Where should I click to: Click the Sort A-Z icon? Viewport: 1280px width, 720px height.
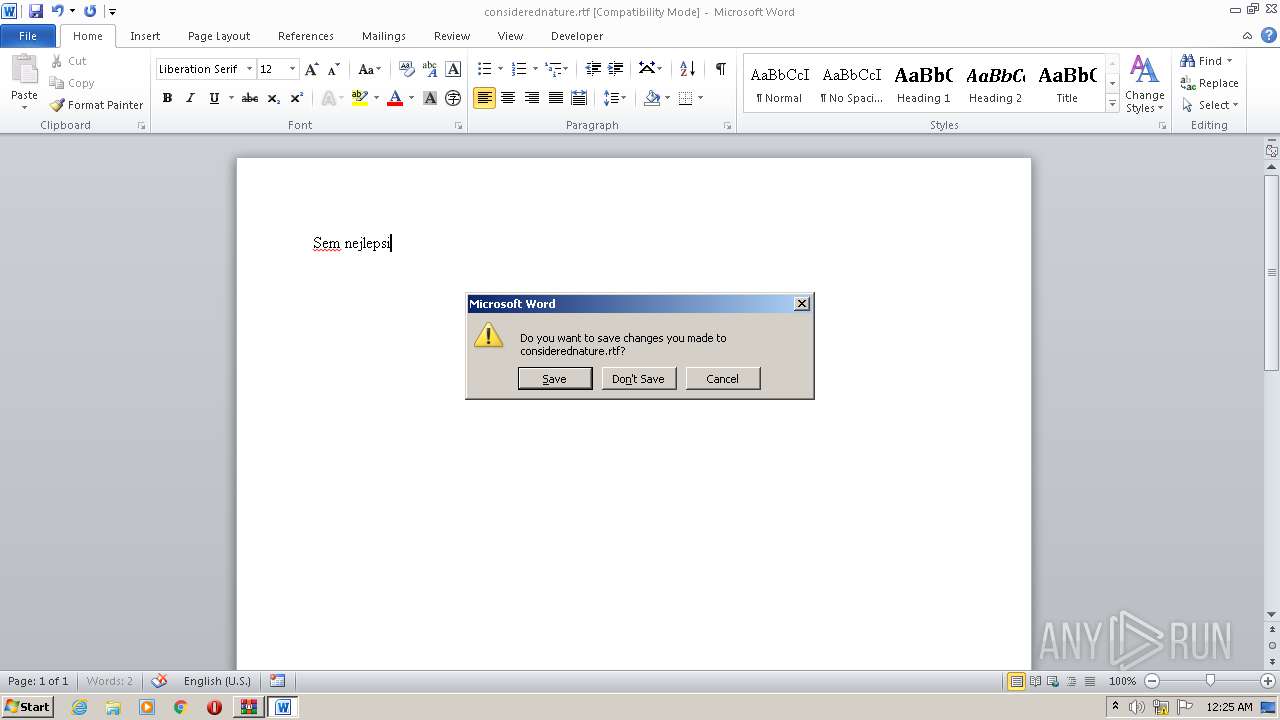point(687,69)
